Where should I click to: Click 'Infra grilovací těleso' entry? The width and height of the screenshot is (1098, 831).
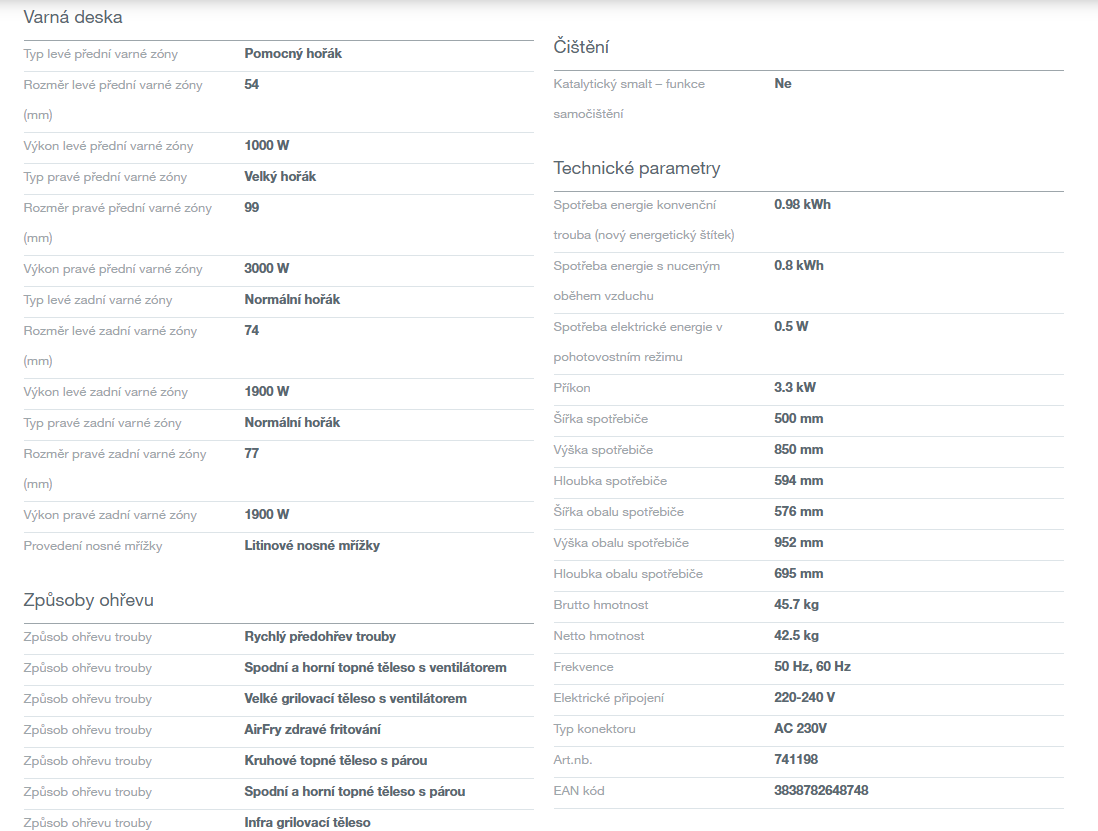[307, 823]
